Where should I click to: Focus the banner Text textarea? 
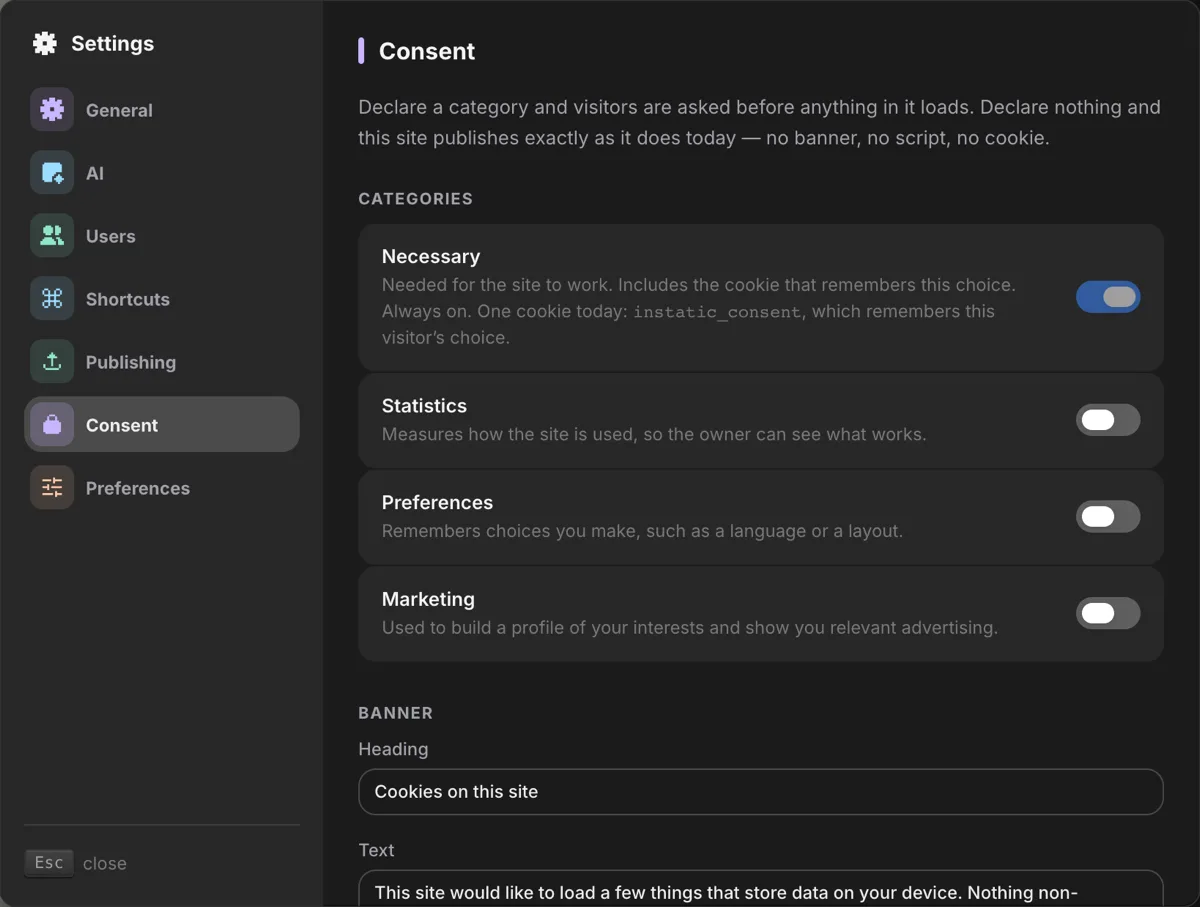pos(761,889)
